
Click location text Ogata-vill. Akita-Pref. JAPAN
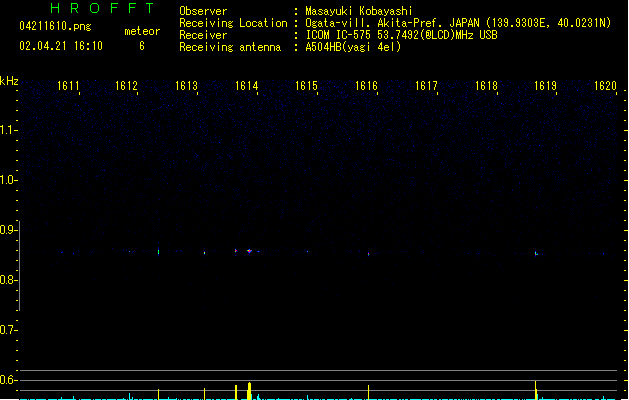[x=392, y=23]
